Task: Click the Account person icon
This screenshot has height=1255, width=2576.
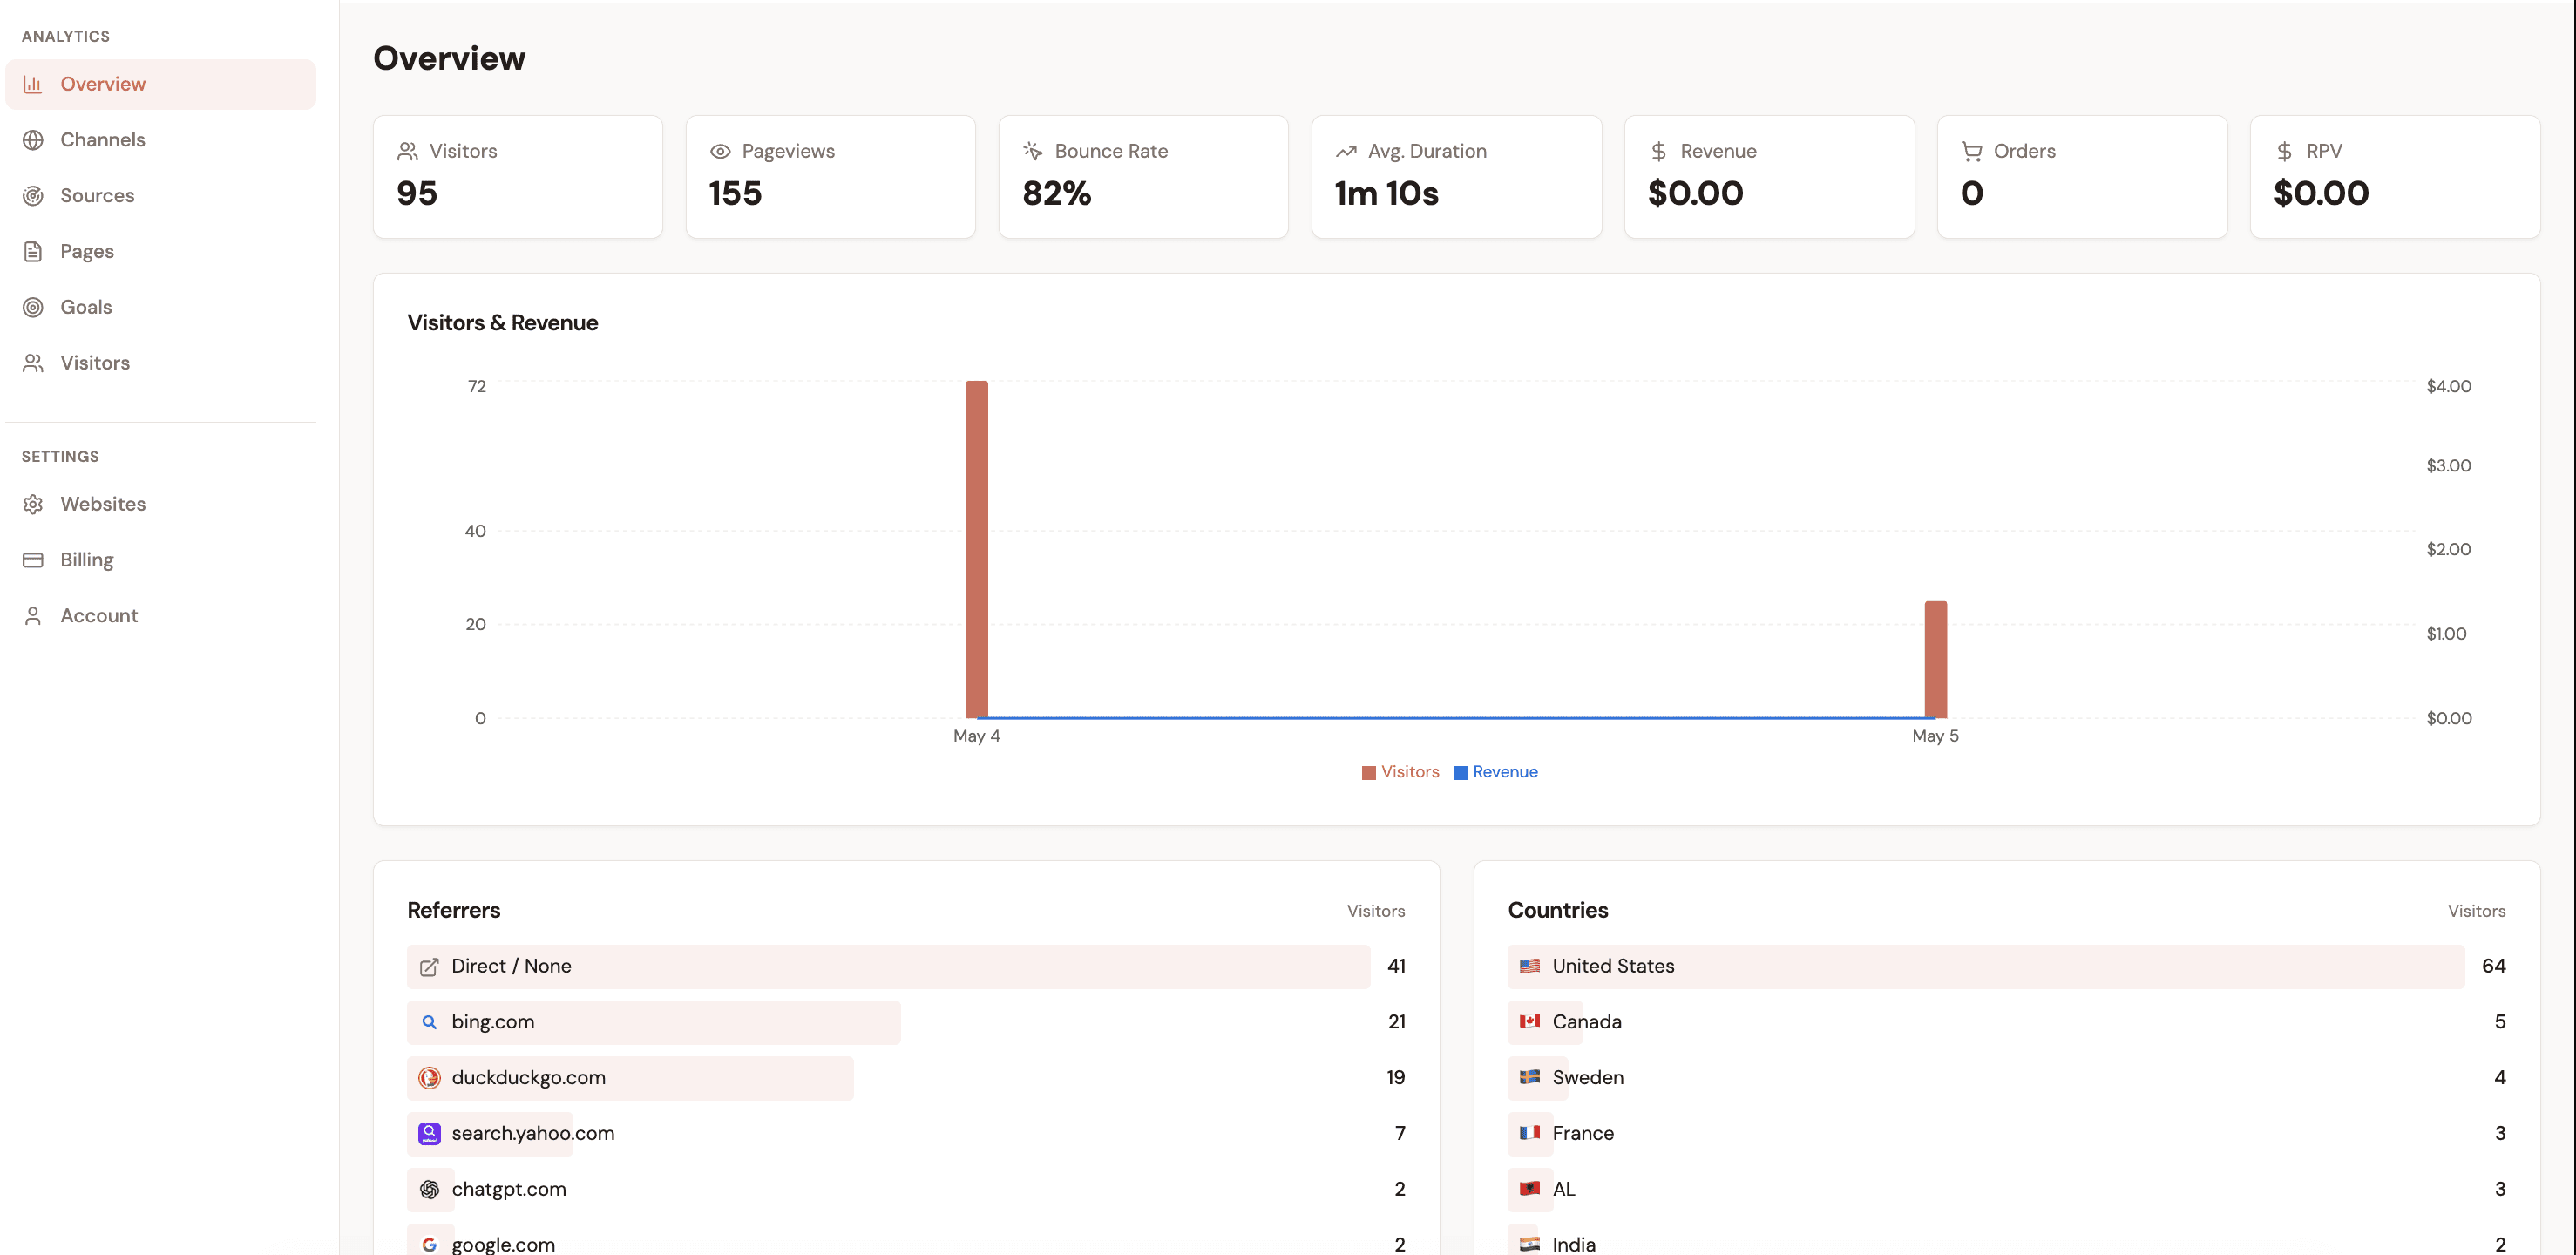Action: [33, 616]
